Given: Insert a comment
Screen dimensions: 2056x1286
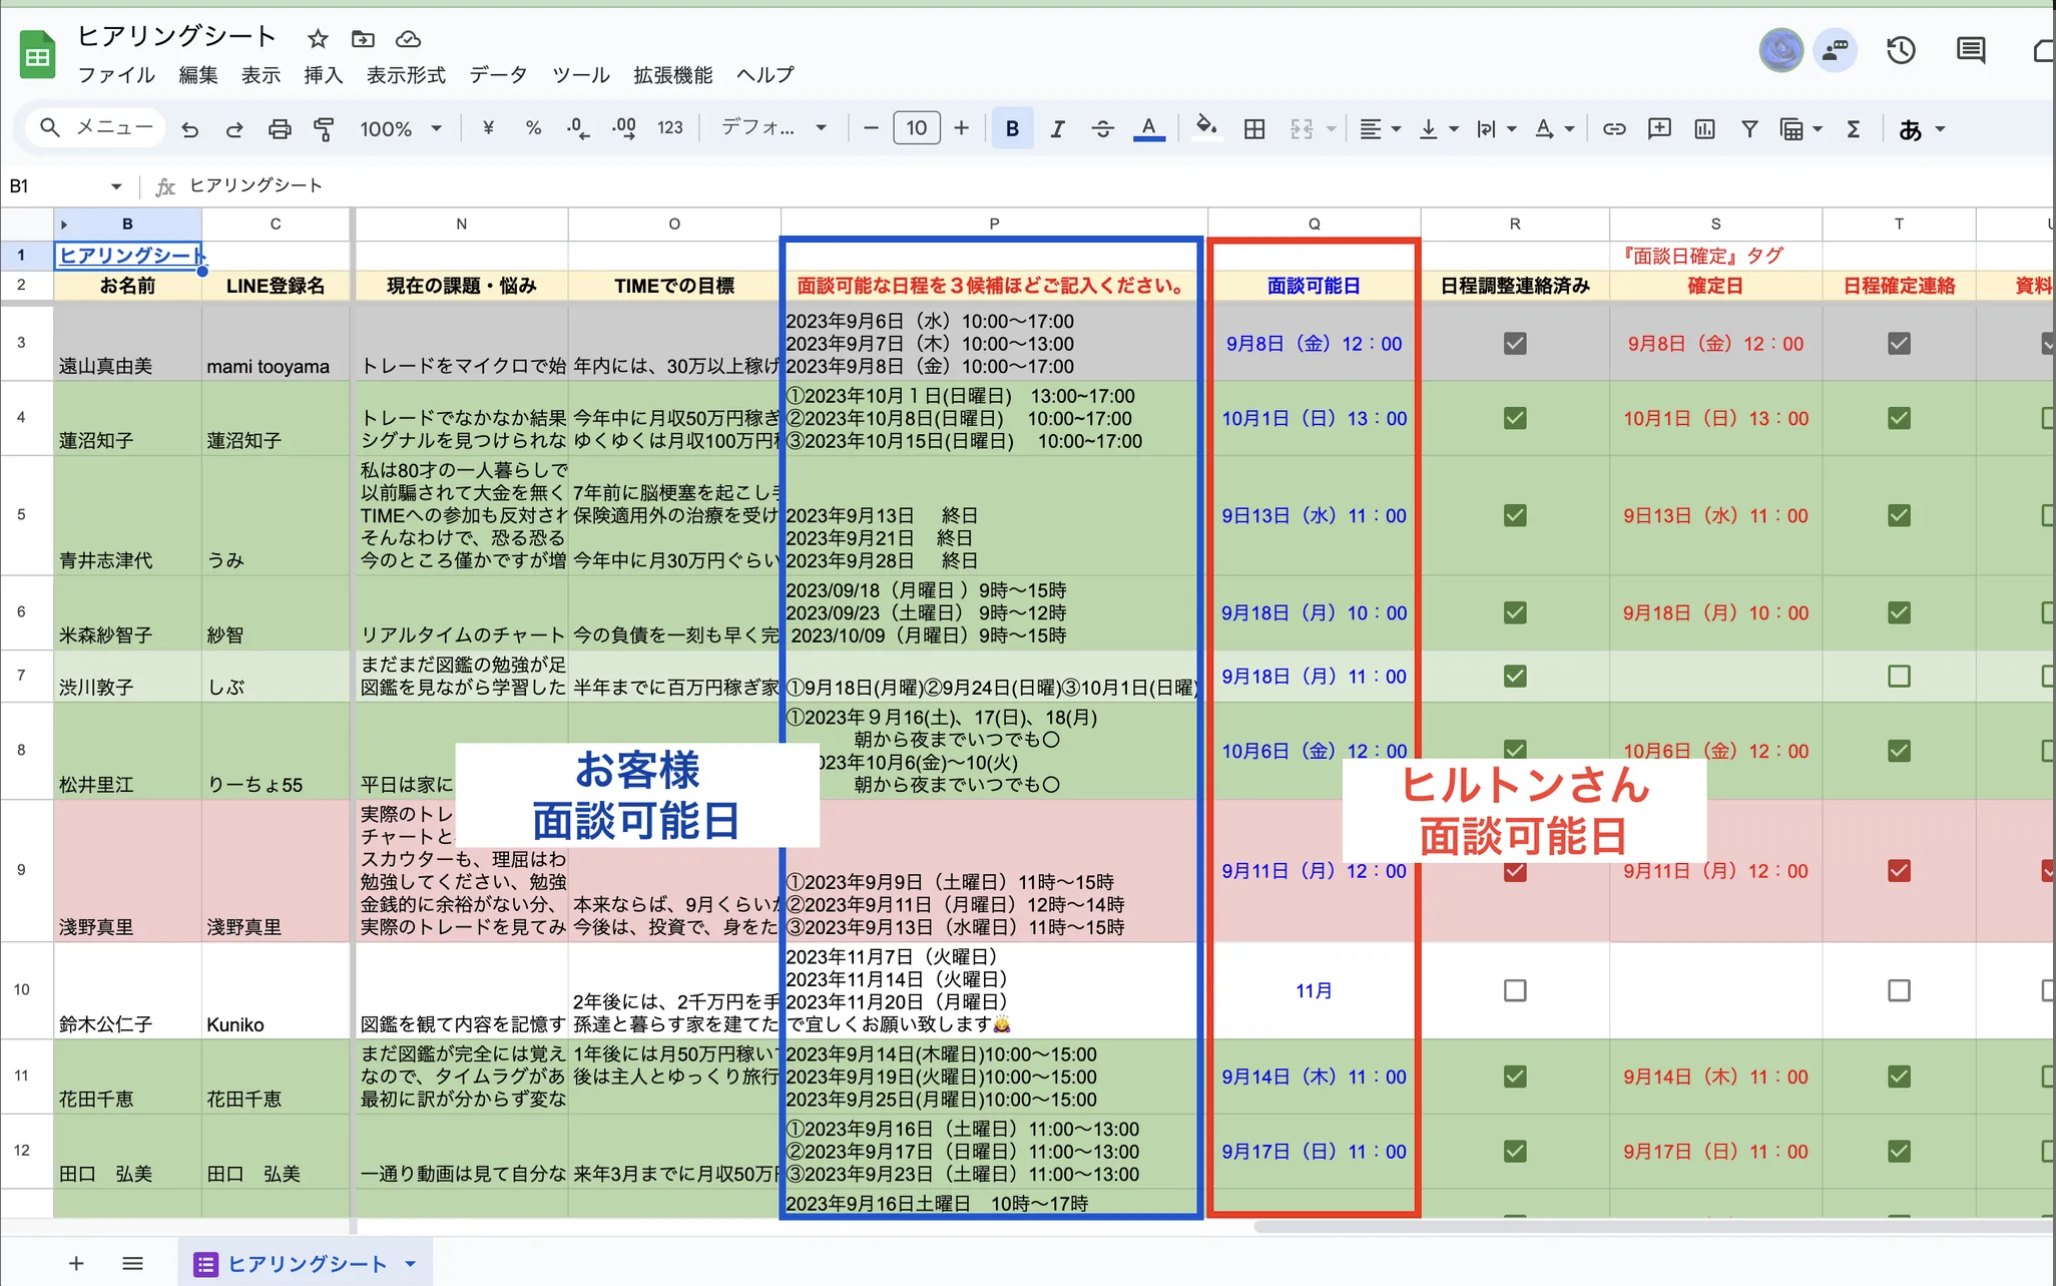Looking at the screenshot, I should 1658,128.
